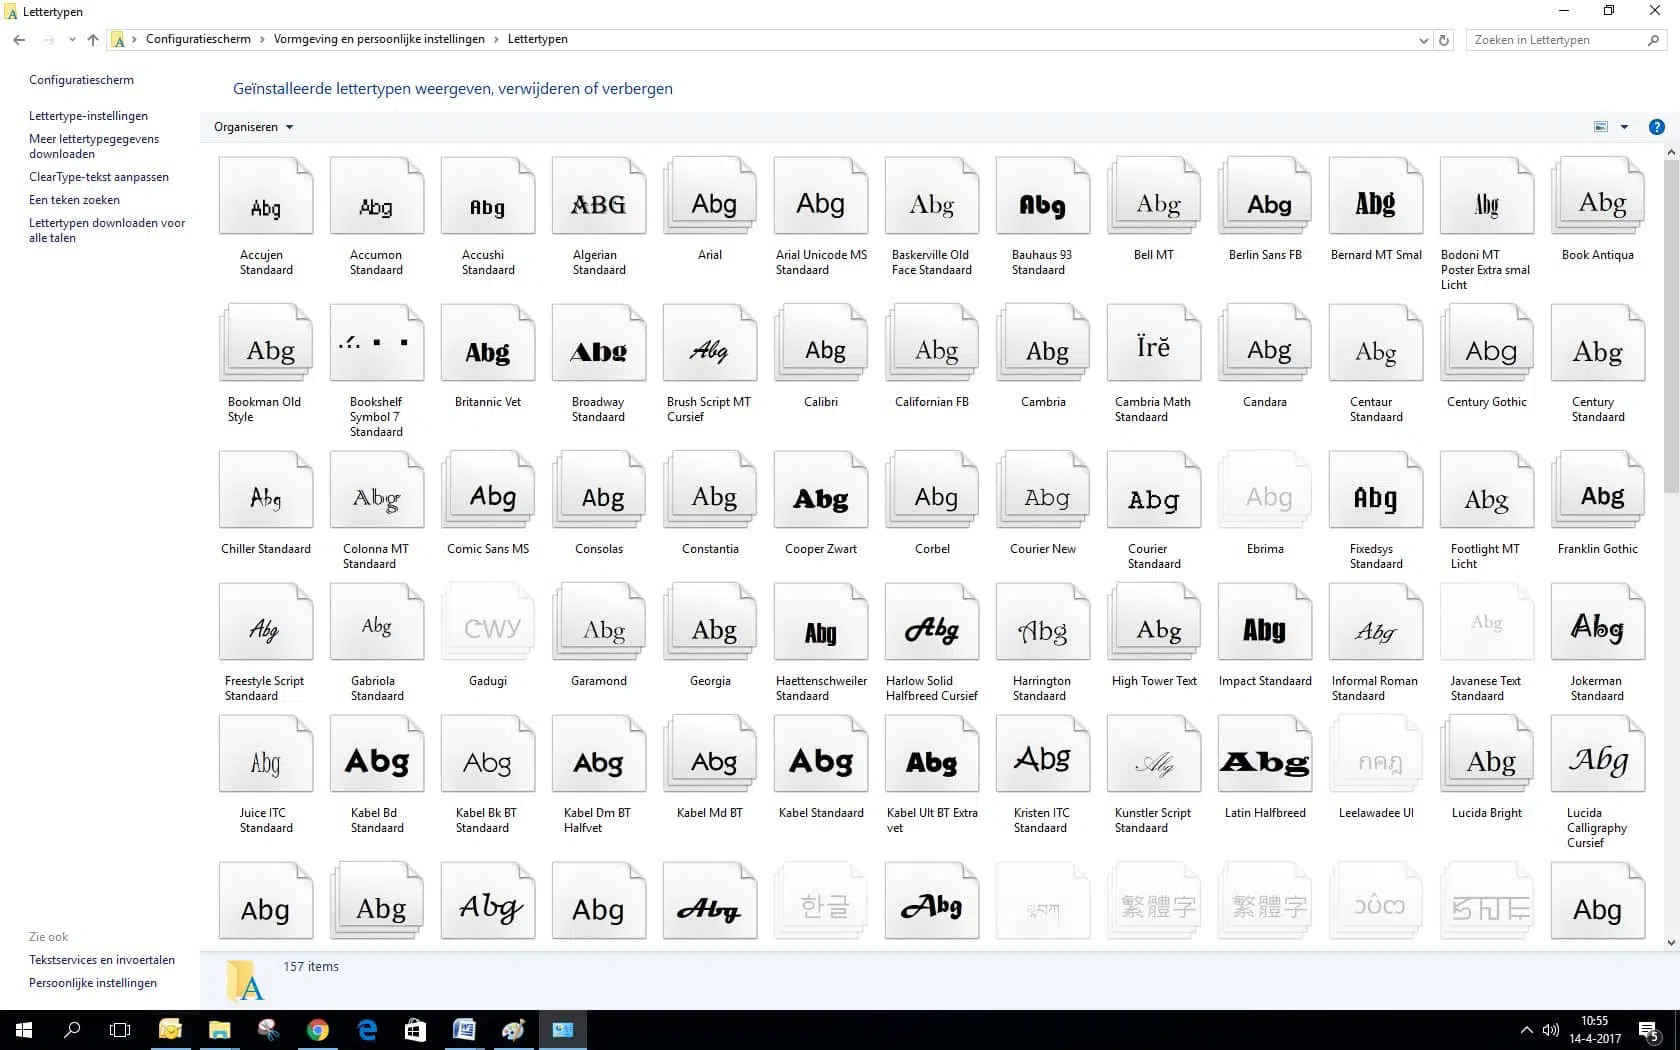The height and width of the screenshot is (1050, 1680).
Task: Click the vertical scrollbar thumb
Action: (1671, 326)
